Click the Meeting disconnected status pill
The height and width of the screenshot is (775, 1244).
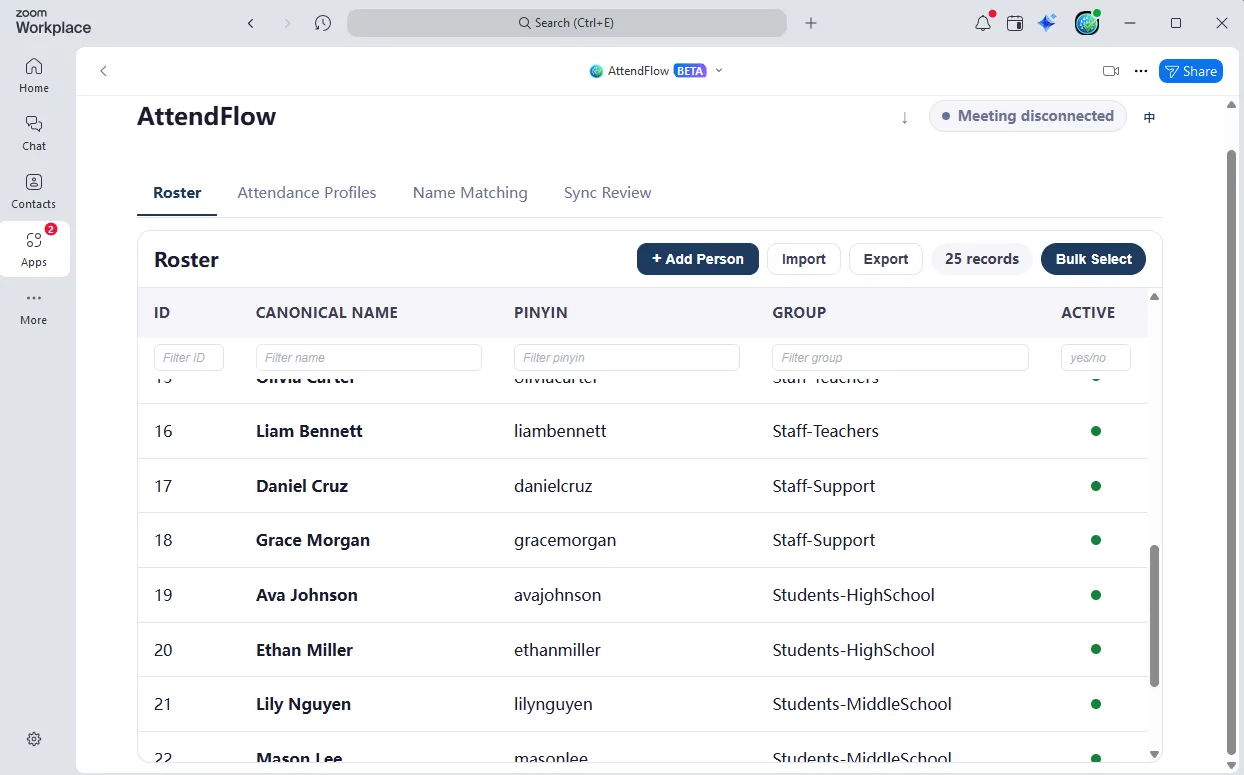point(1028,116)
